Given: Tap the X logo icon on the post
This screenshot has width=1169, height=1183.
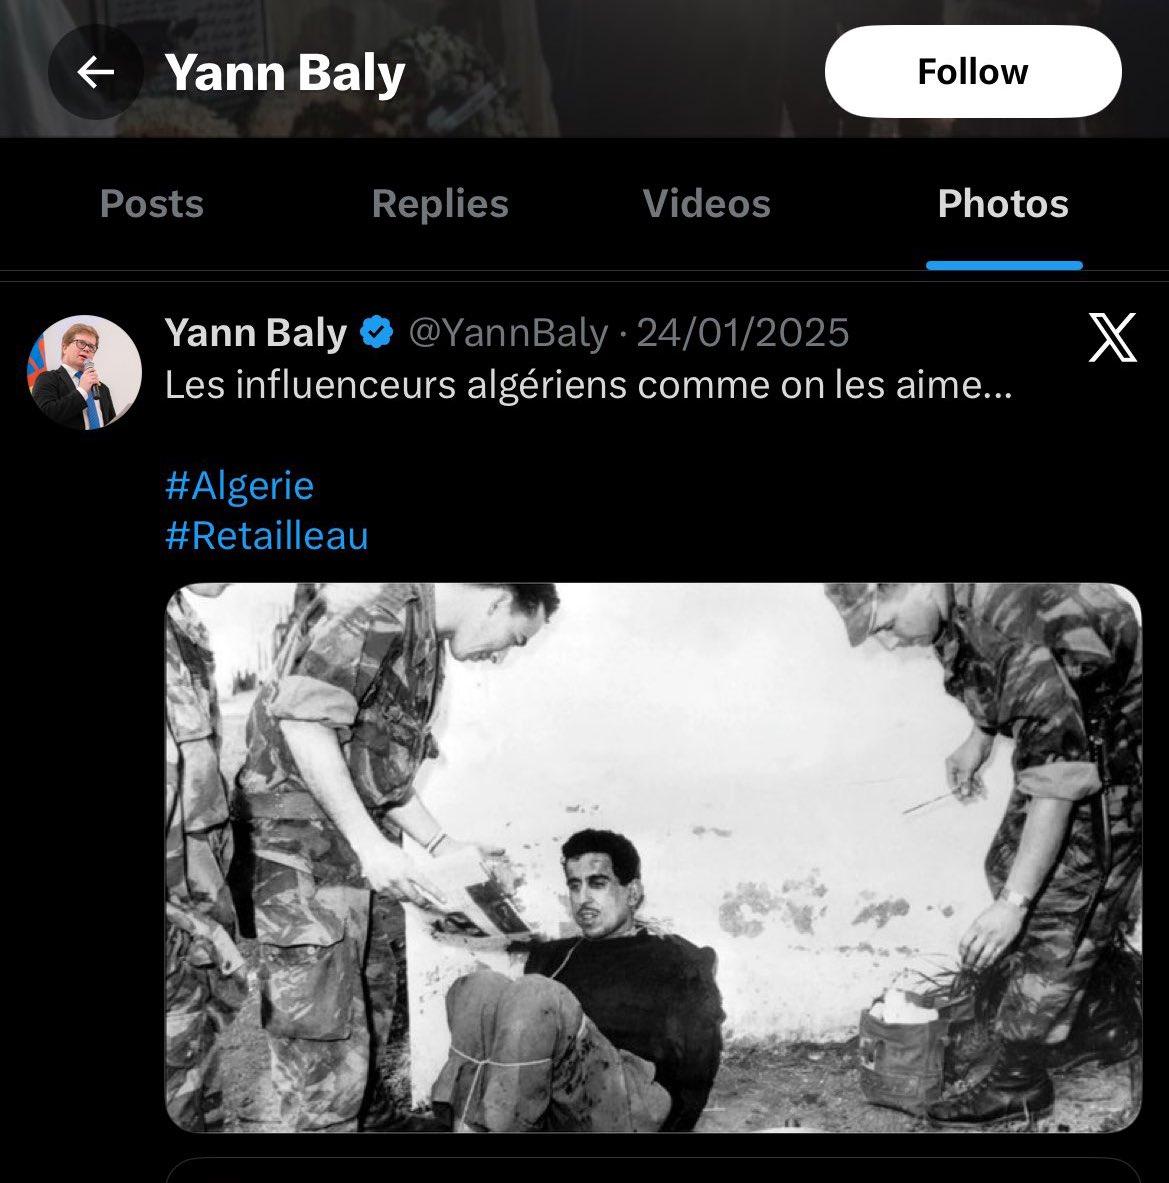Looking at the screenshot, I should (x=1111, y=337).
